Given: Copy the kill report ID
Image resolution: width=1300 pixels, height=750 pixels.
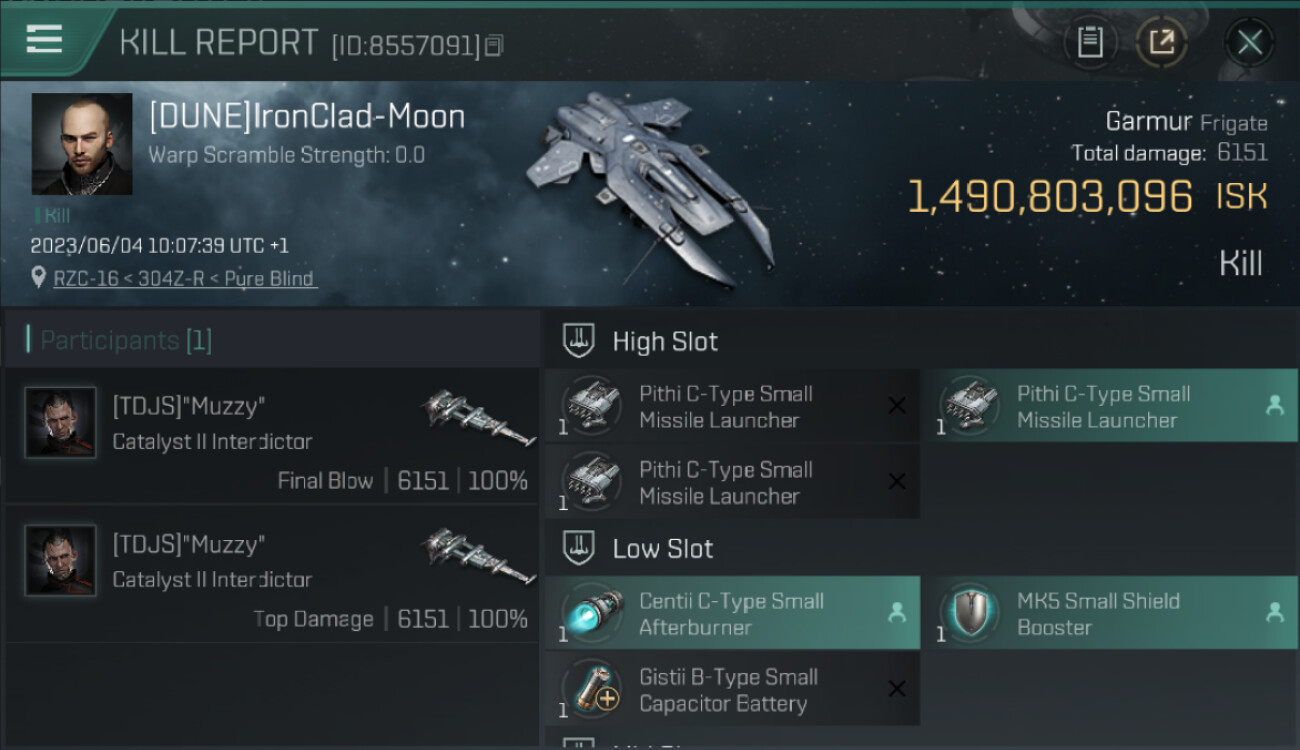Looking at the screenshot, I should pyautogui.click(x=494, y=45).
